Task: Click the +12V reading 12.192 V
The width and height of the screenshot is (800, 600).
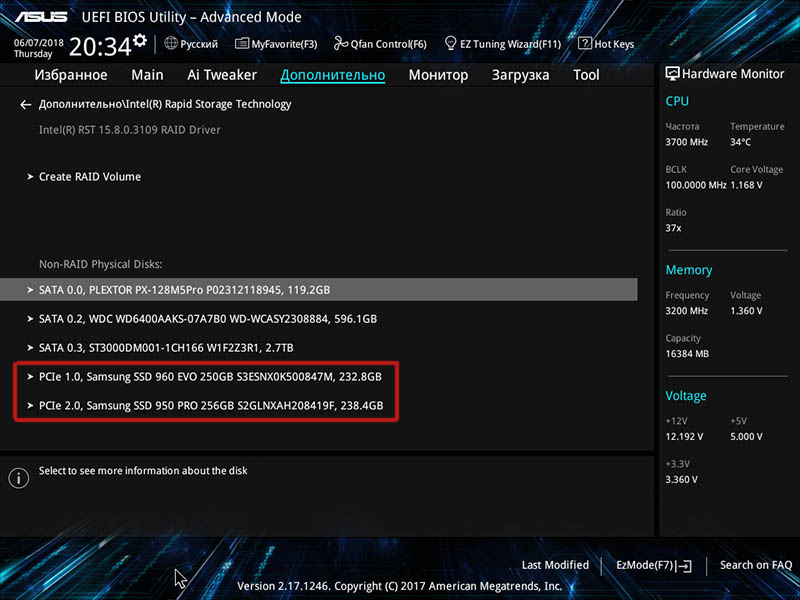Action: (684, 437)
